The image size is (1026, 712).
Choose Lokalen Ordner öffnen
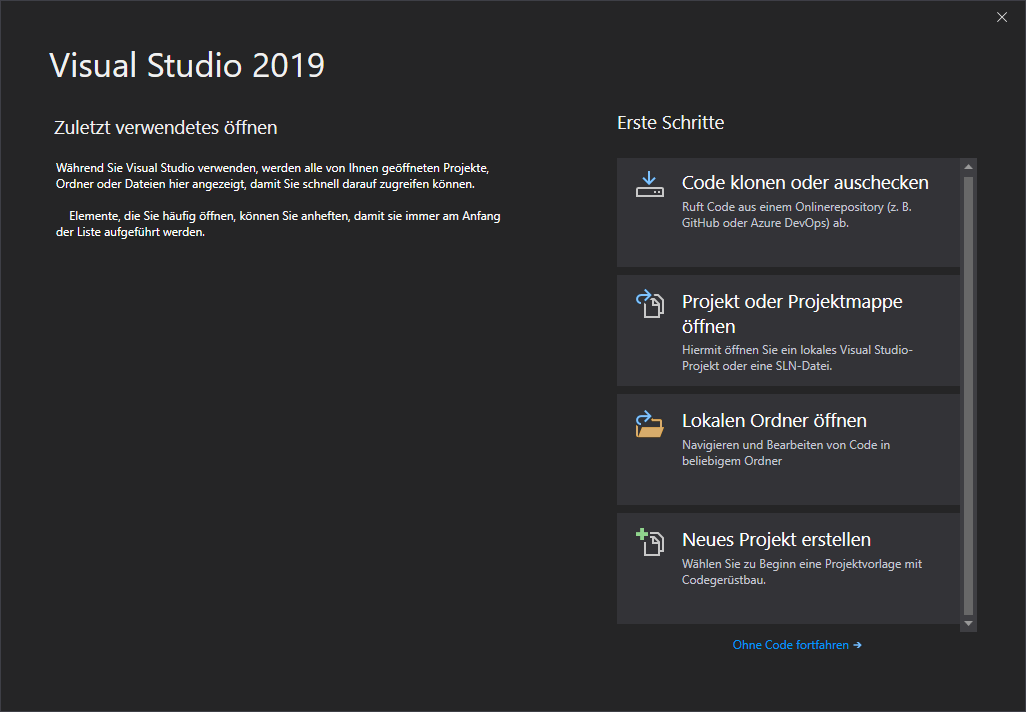(x=774, y=421)
